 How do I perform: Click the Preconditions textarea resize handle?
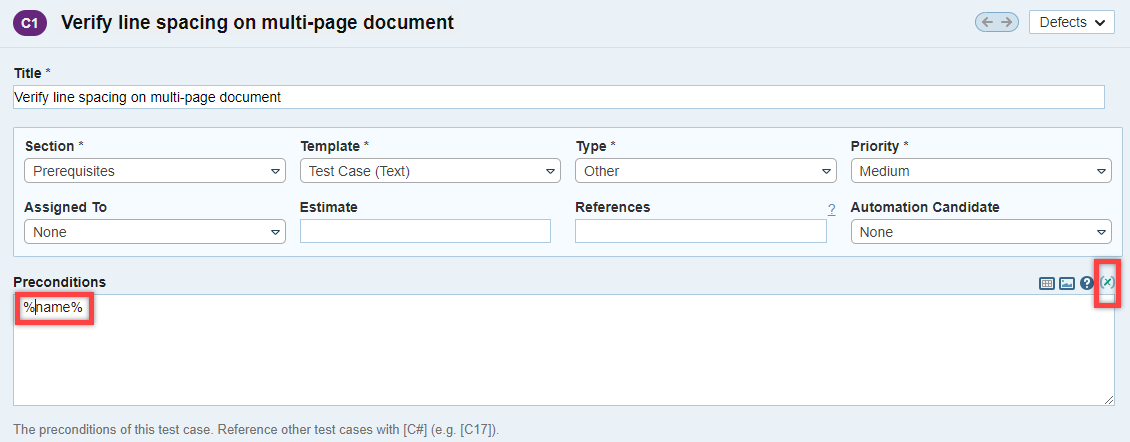(x=1109, y=400)
